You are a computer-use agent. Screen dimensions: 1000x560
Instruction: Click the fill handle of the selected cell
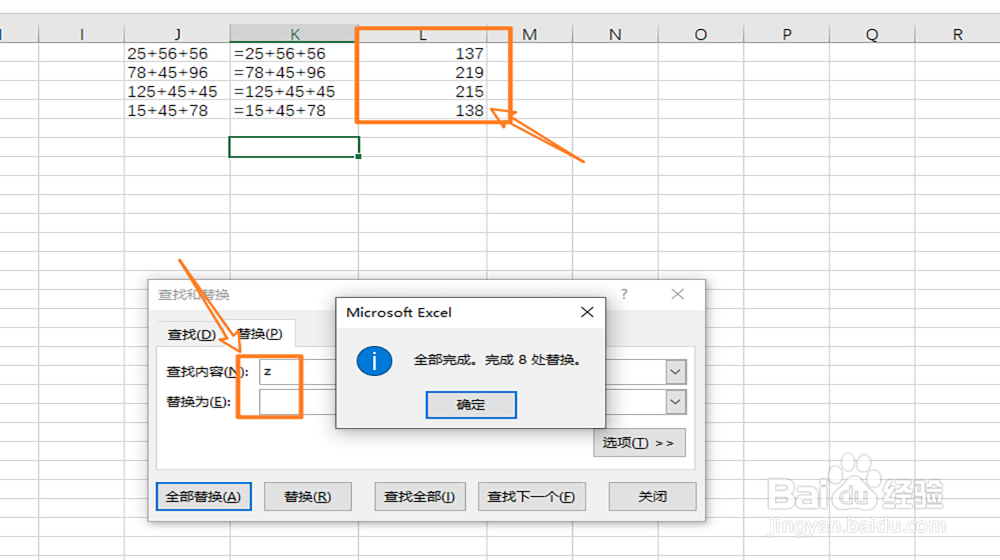(358, 156)
